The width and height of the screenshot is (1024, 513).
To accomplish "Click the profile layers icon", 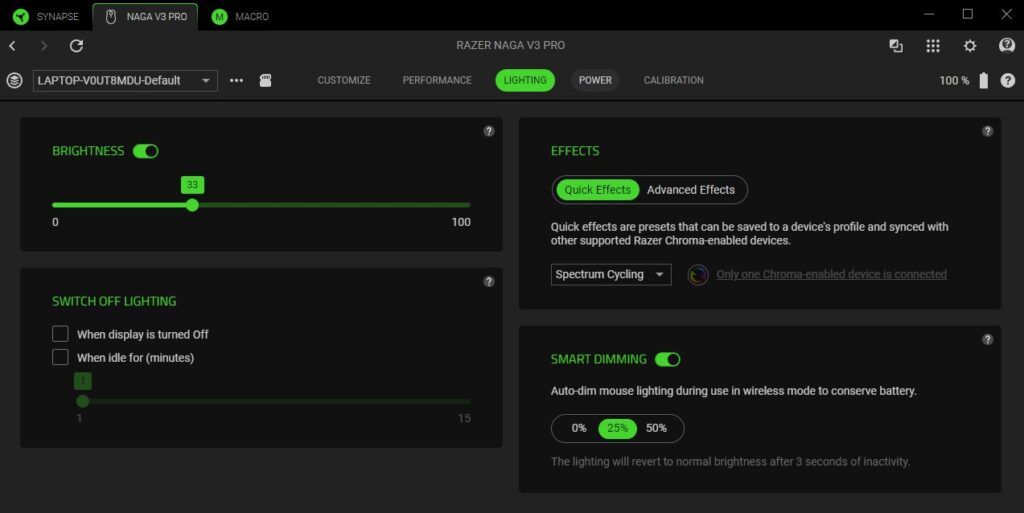I will (x=14, y=80).
